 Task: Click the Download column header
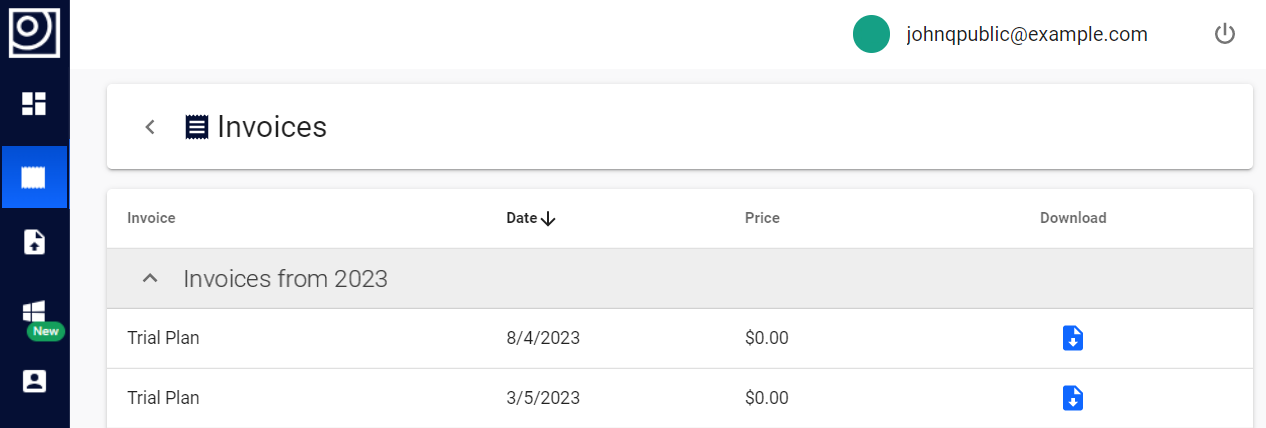point(1073,218)
